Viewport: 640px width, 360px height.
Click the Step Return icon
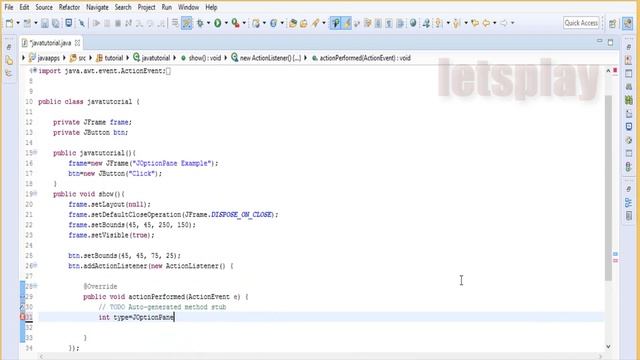[x=161, y=23]
